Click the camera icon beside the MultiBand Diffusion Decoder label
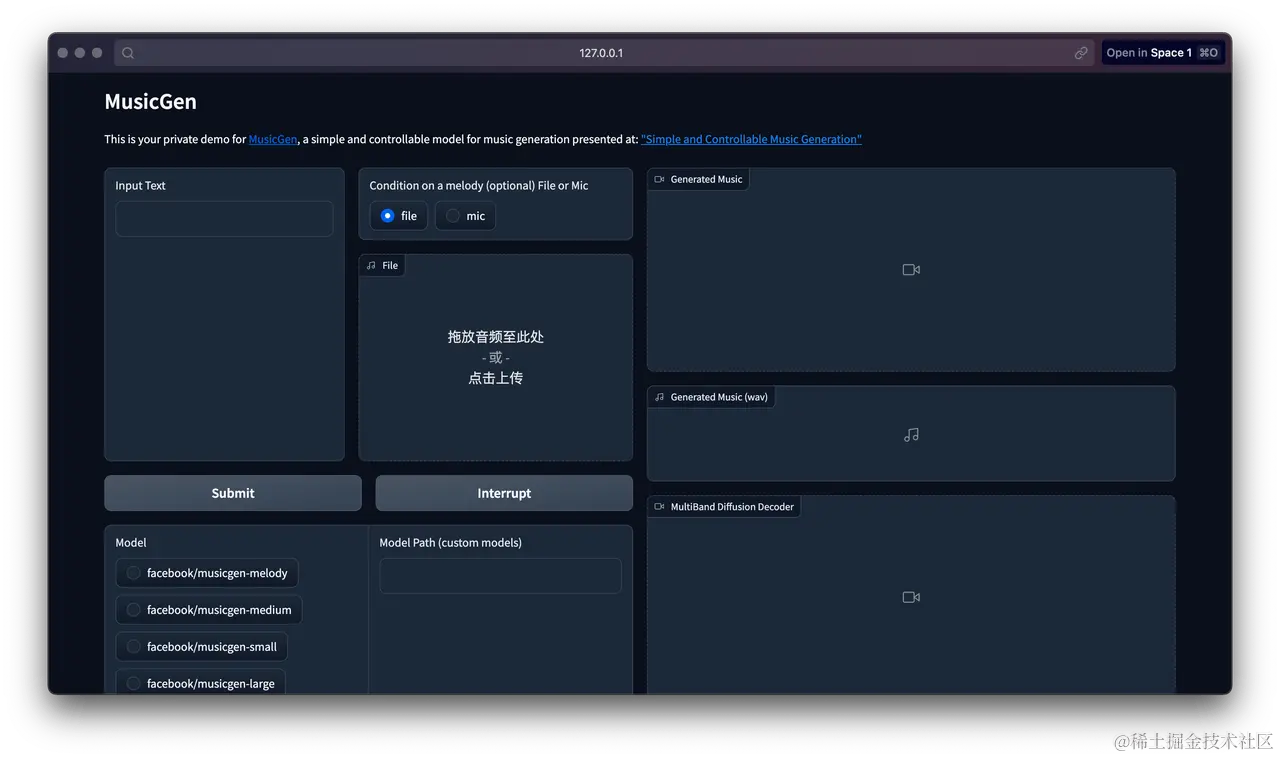 [659, 507]
